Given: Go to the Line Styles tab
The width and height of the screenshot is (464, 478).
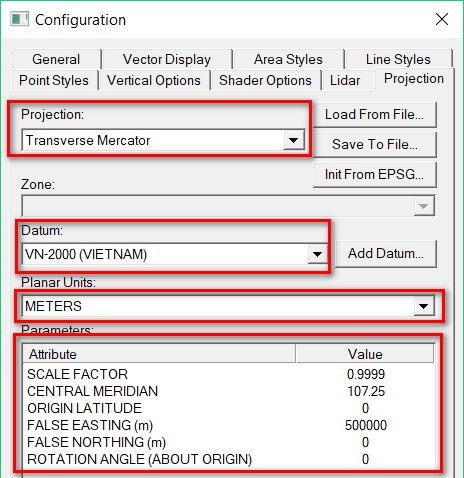Looking at the screenshot, I should (x=398, y=59).
